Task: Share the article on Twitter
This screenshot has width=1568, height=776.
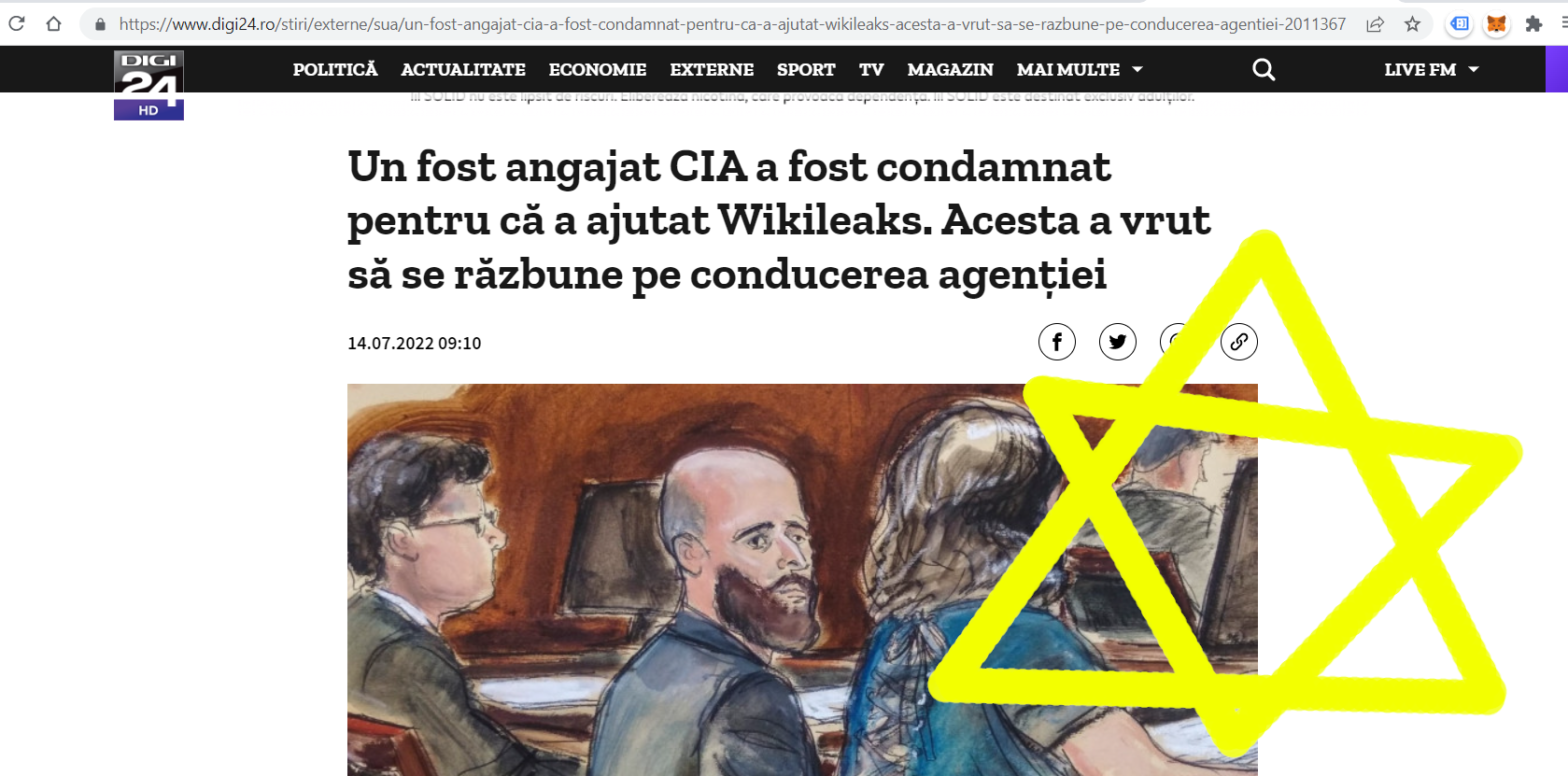Action: [1117, 342]
